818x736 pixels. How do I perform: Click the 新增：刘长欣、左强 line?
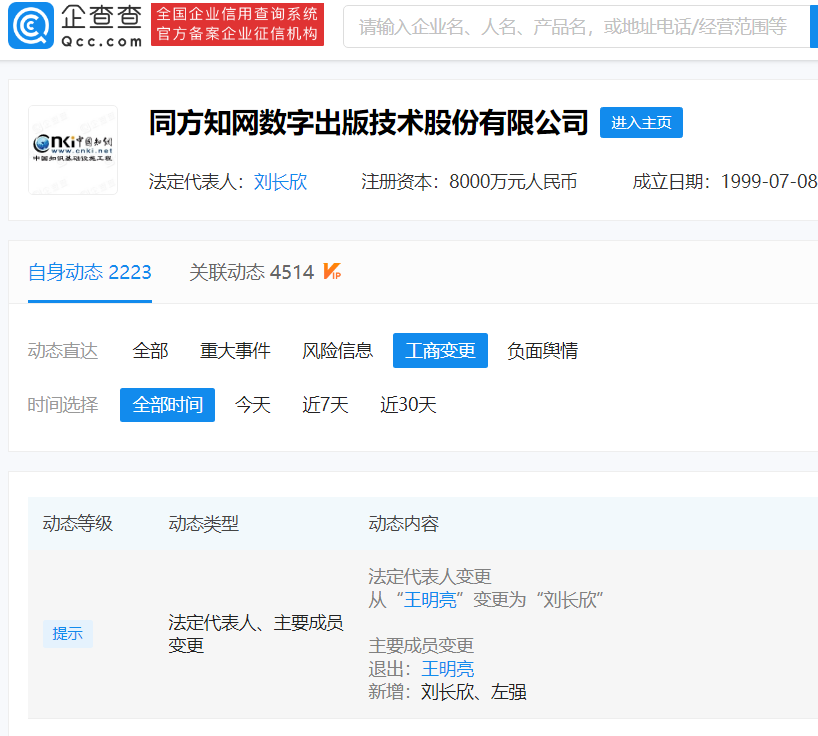pyautogui.click(x=448, y=692)
